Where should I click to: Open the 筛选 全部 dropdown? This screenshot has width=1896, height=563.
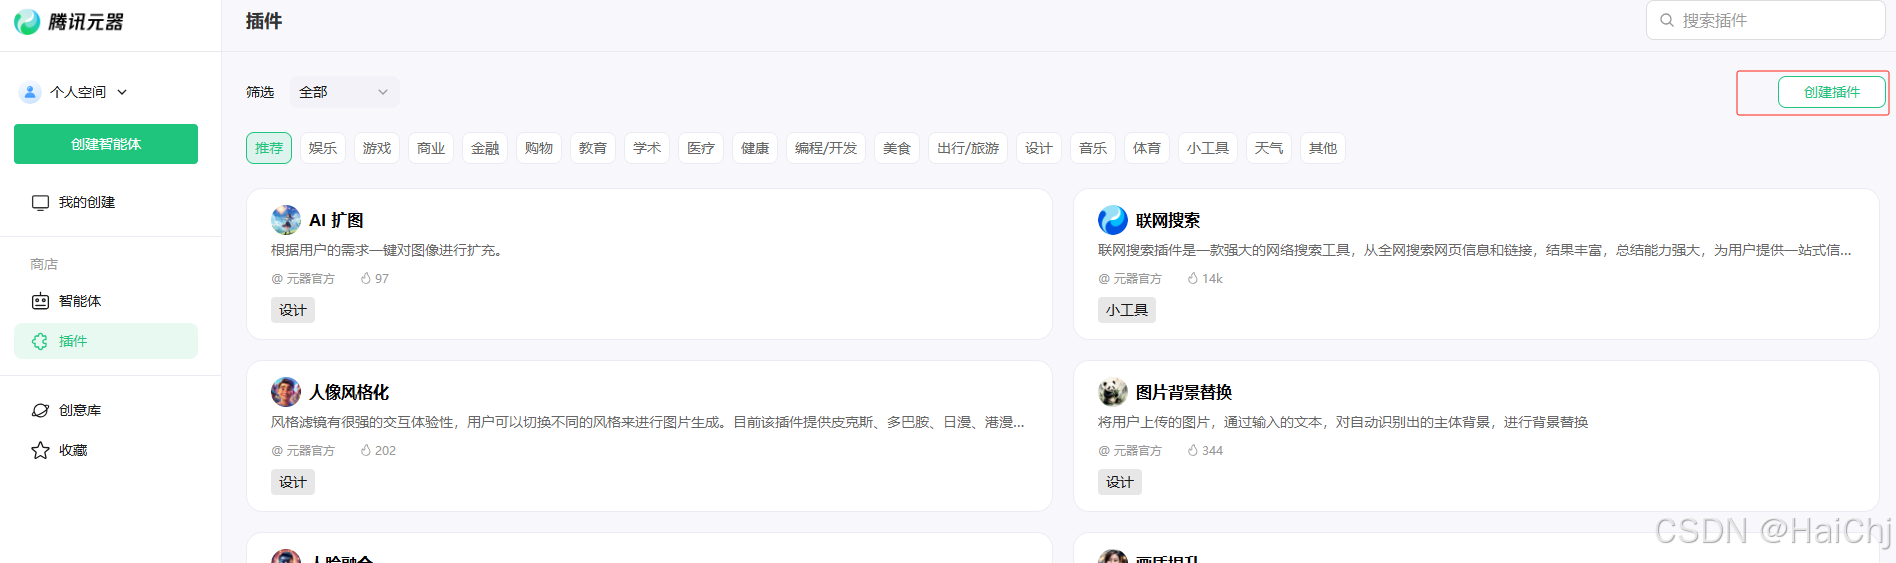(x=344, y=92)
